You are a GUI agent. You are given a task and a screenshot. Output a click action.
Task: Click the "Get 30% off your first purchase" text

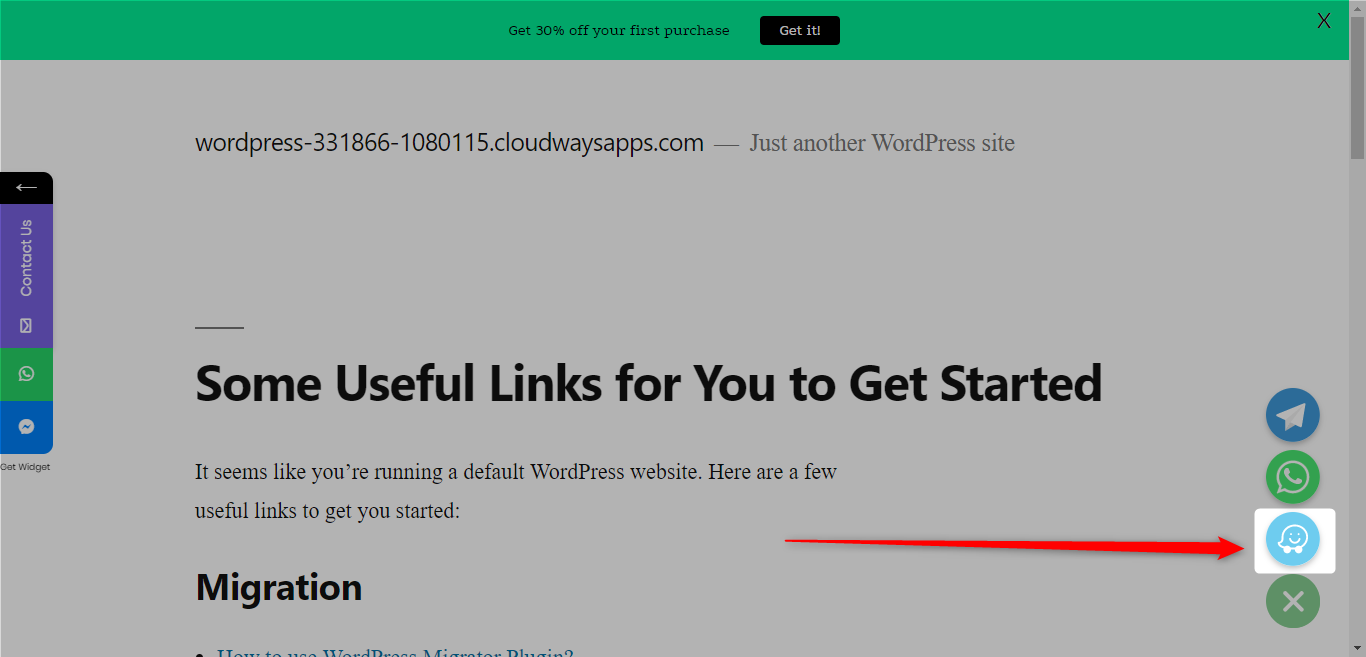pyautogui.click(x=619, y=31)
